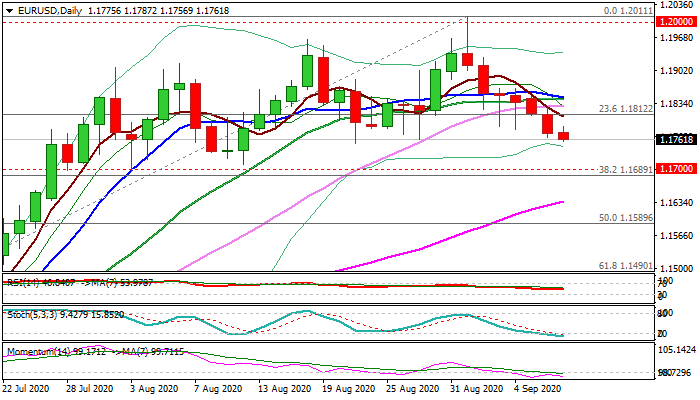Click the current price tag 1.17618
This screenshot has width=700, height=400.
[x=678, y=140]
